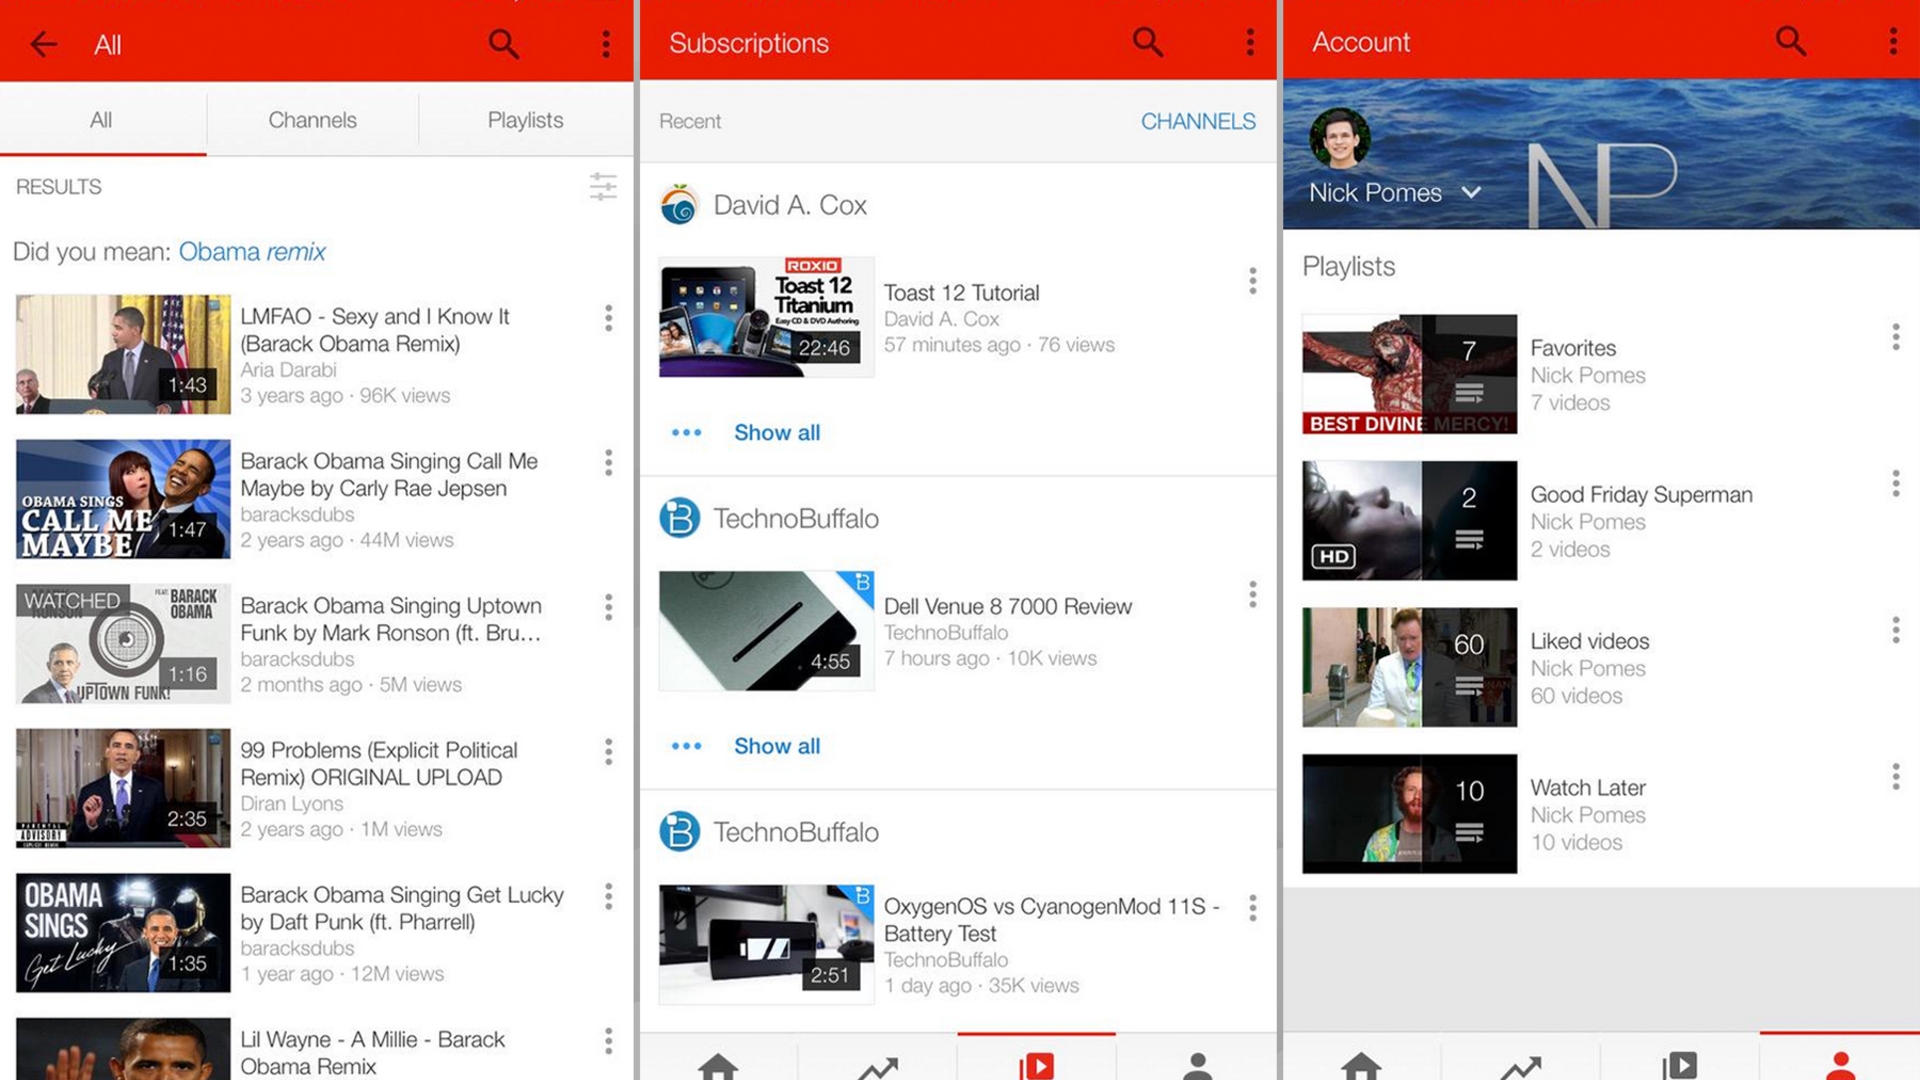This screenshot has height=1080, width=1920.
Task: Tap Home icon in Account bottom bar
Action: pos(1361,1066)
